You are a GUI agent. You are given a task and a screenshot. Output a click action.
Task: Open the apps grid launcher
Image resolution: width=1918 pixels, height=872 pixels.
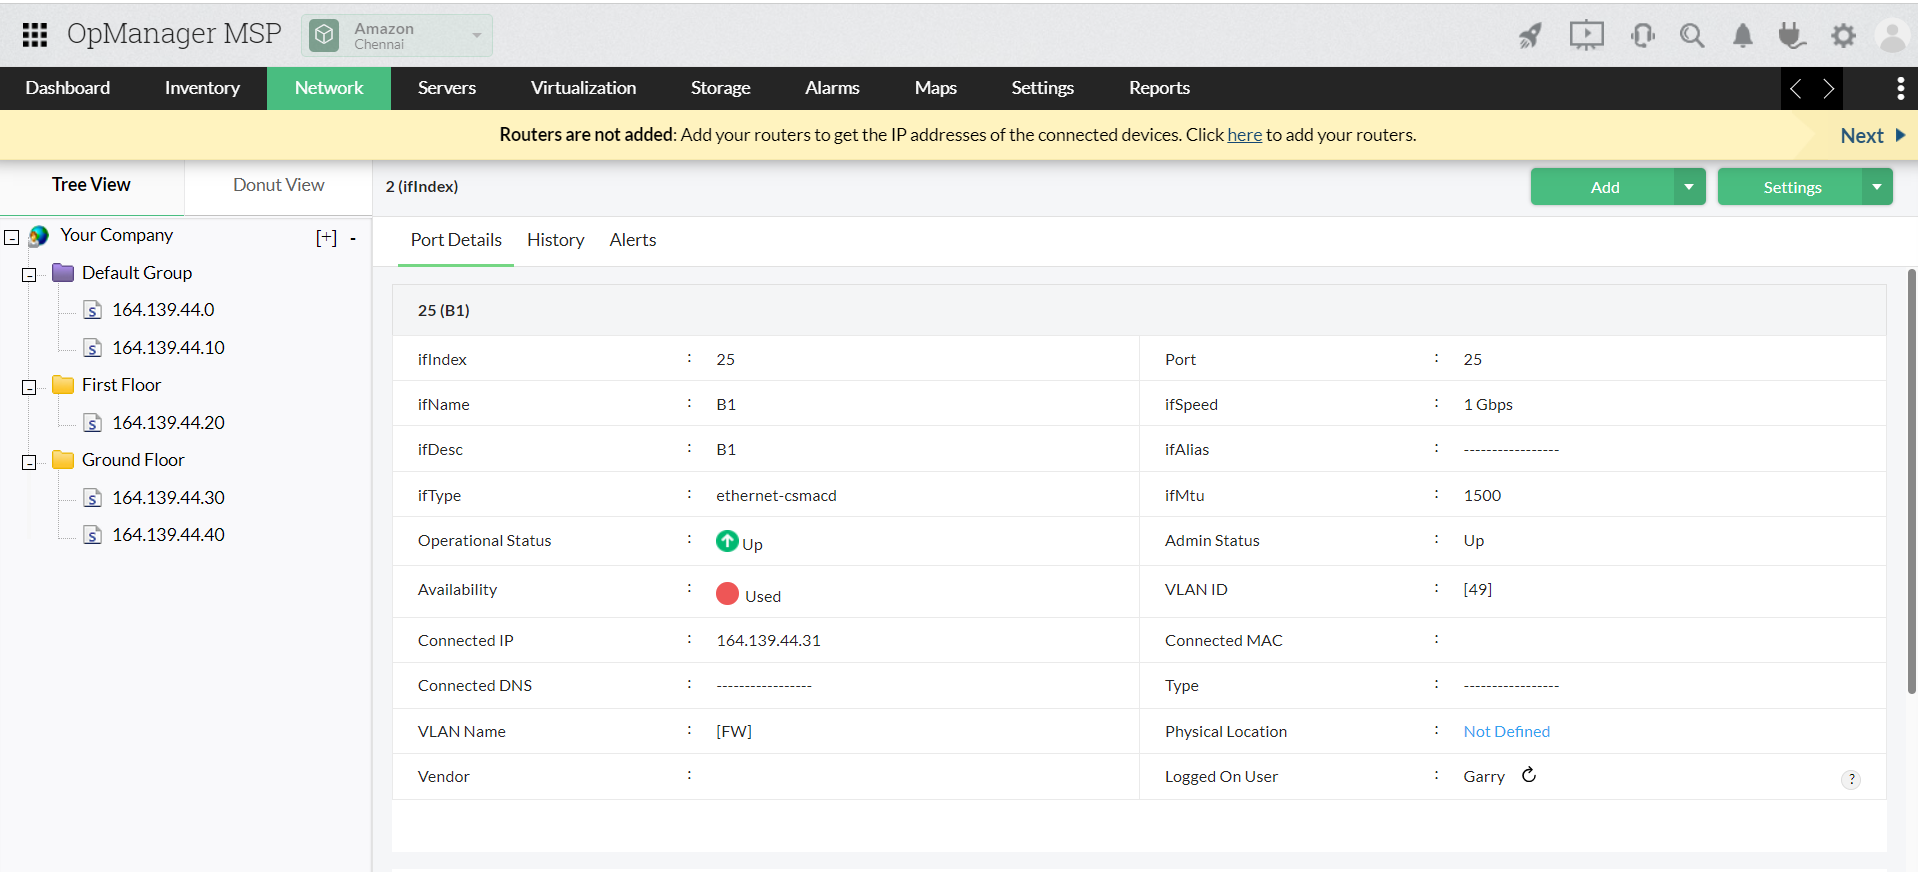click(x=35, y=35)
